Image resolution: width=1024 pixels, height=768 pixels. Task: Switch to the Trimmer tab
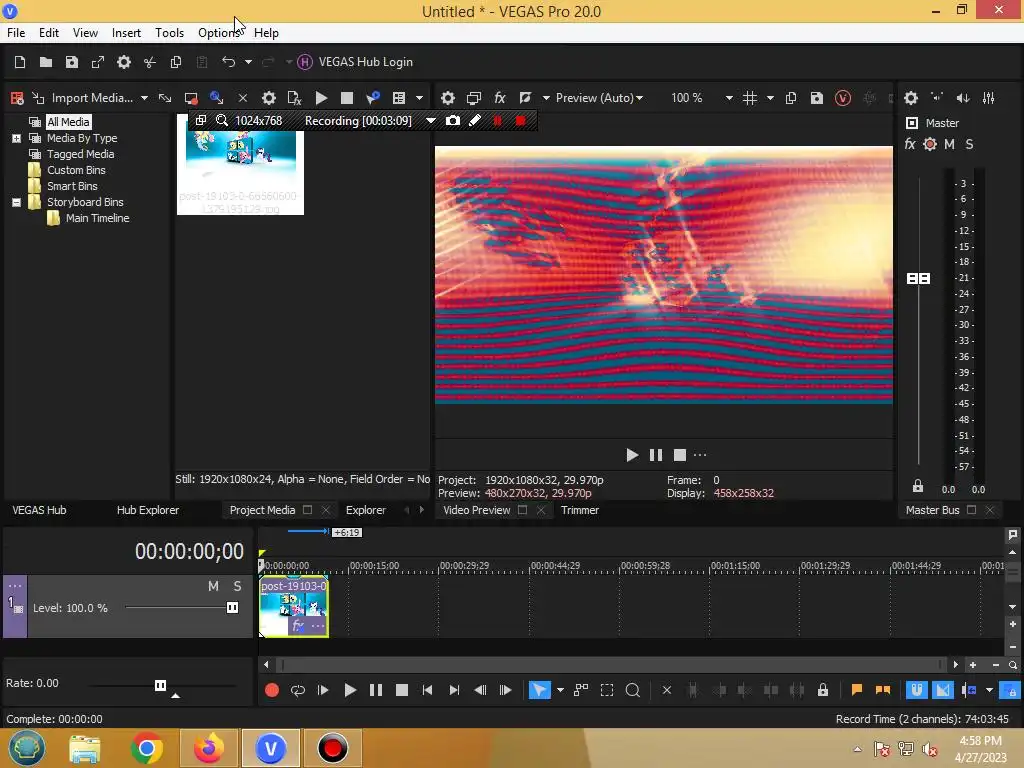click(x=580, y=510)
